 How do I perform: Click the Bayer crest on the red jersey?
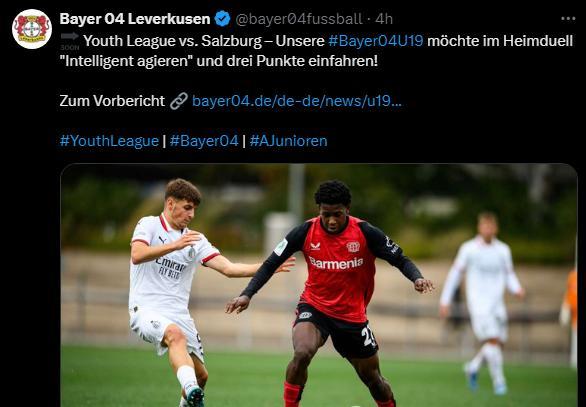pos(353,247)
